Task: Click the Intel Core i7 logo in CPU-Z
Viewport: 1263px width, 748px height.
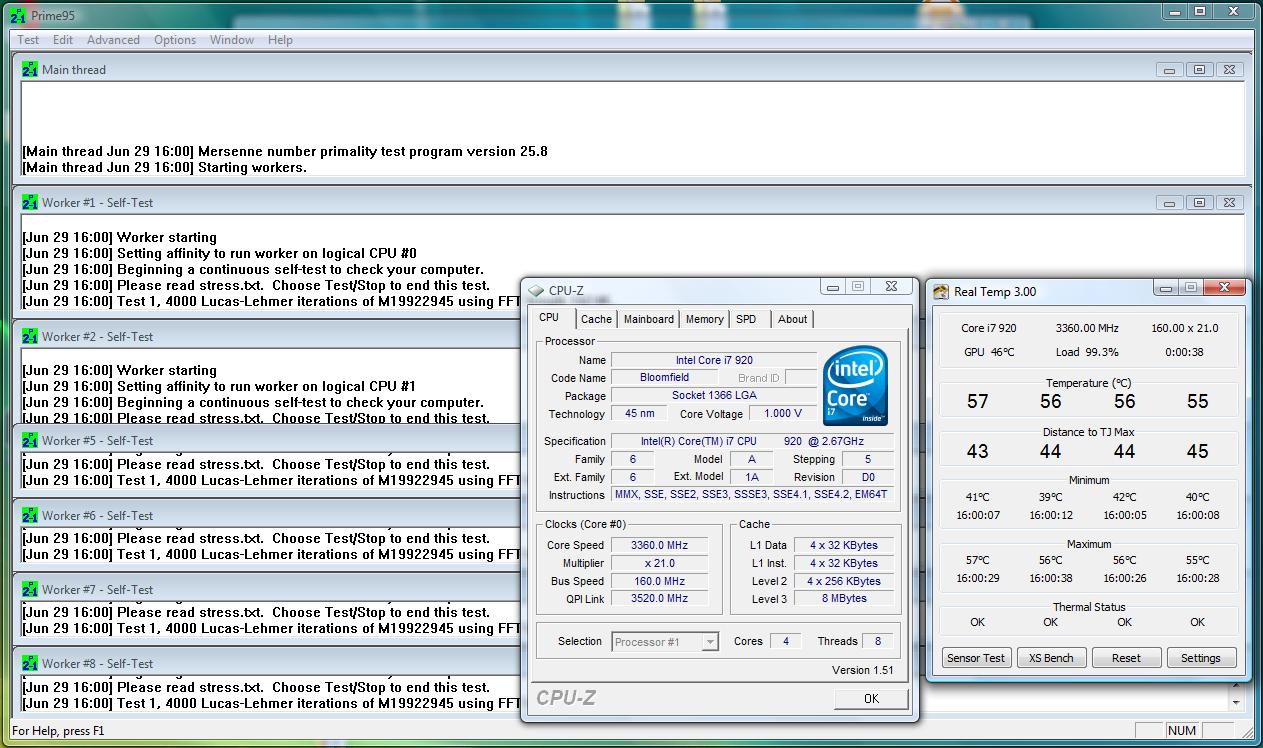Action: 855,386
